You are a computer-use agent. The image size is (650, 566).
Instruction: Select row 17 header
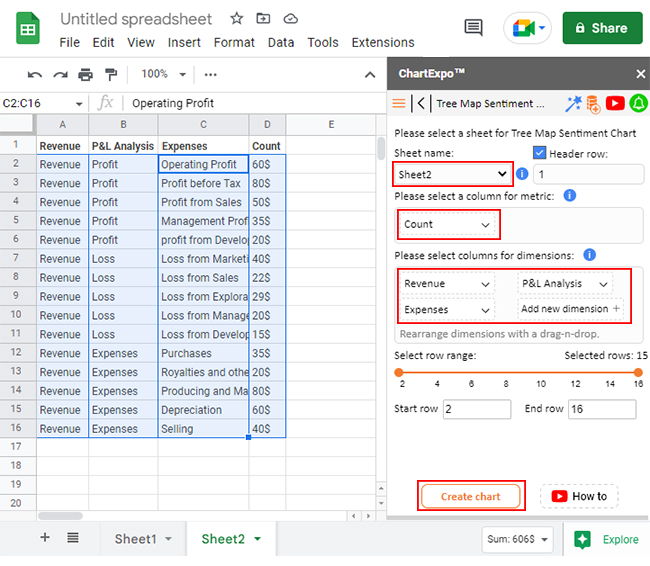16,446
